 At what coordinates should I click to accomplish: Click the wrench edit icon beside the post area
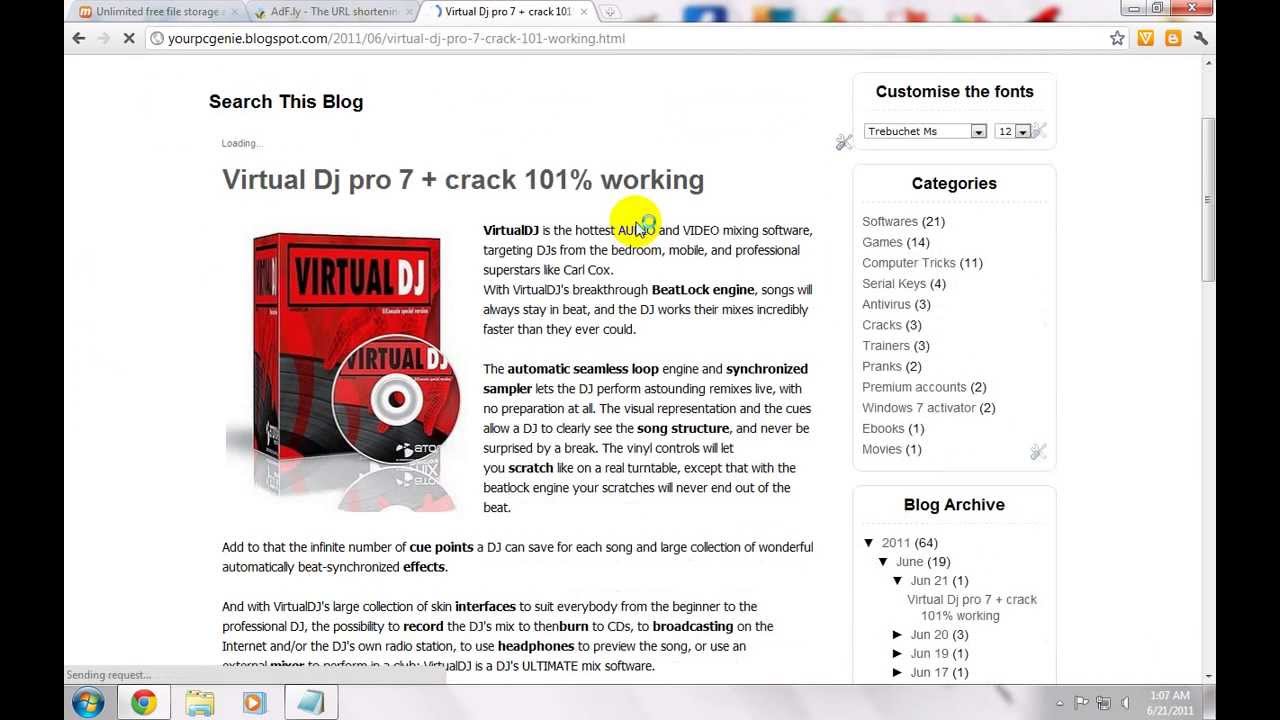tap(844, 142)
